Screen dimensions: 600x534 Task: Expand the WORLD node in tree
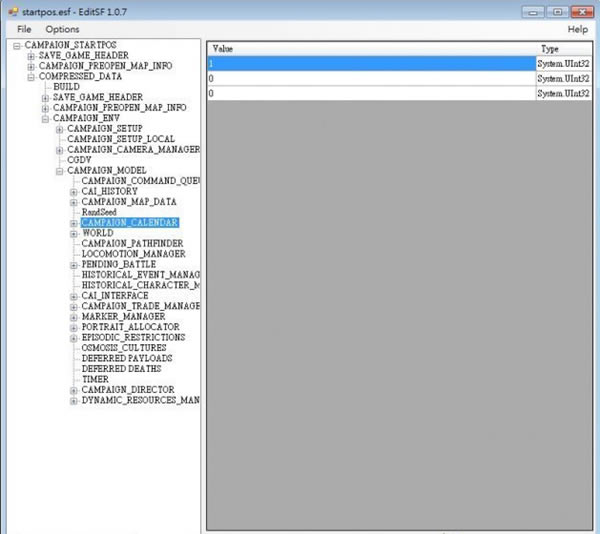74,233
